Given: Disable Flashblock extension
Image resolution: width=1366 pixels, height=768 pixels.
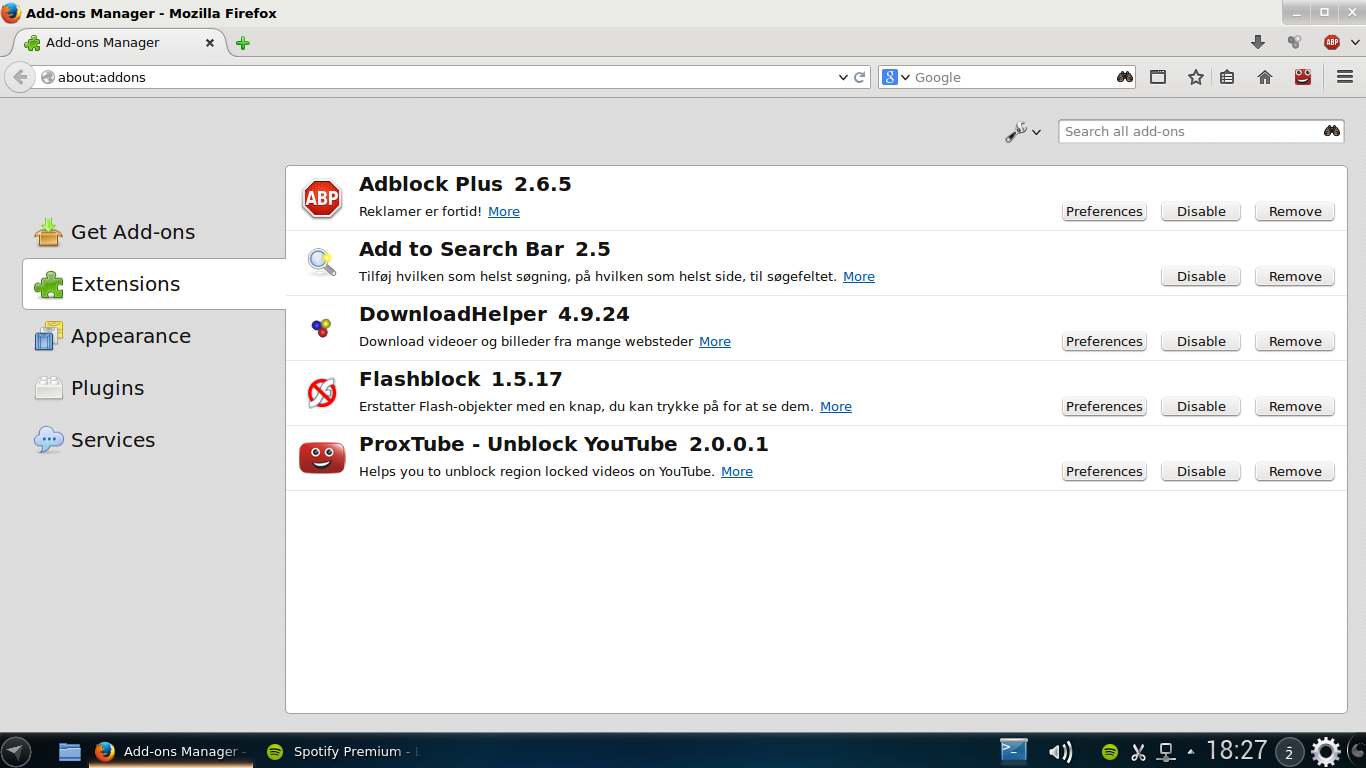Looking at the screenshot, I should tap(1201, 406).
